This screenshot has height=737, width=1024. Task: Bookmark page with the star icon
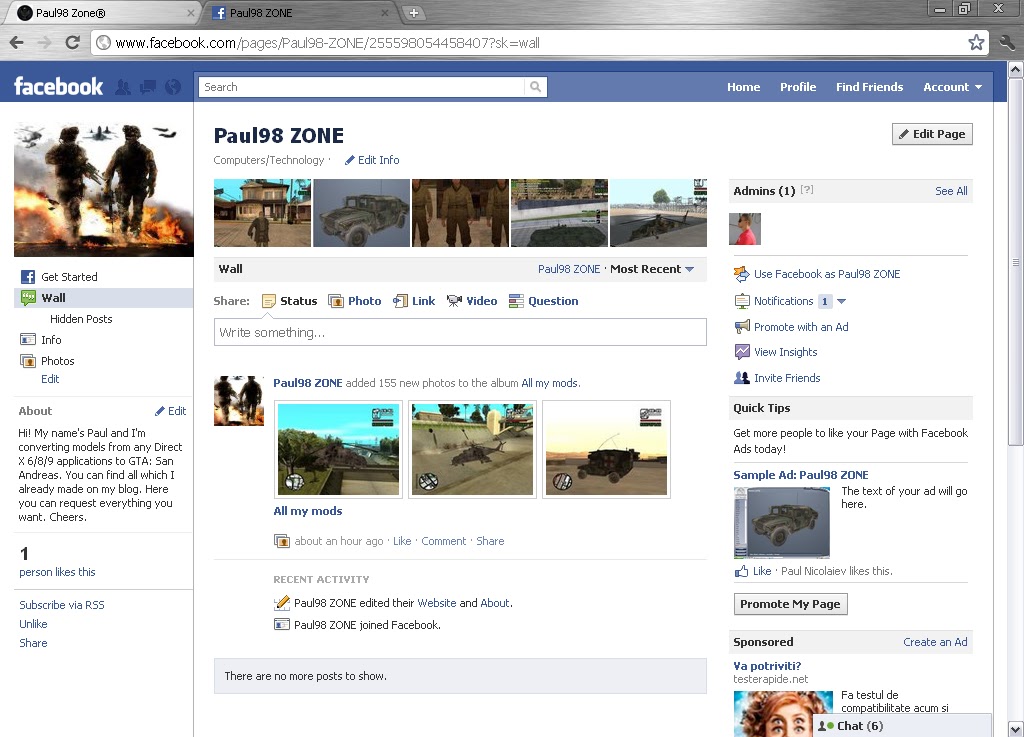tap(976, 43)
